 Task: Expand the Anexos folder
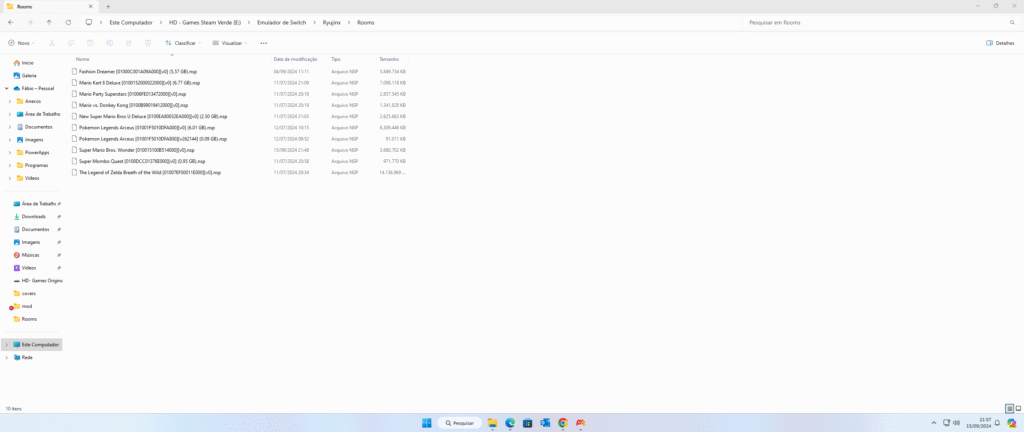pyautogui.click(x=10, y=101)
